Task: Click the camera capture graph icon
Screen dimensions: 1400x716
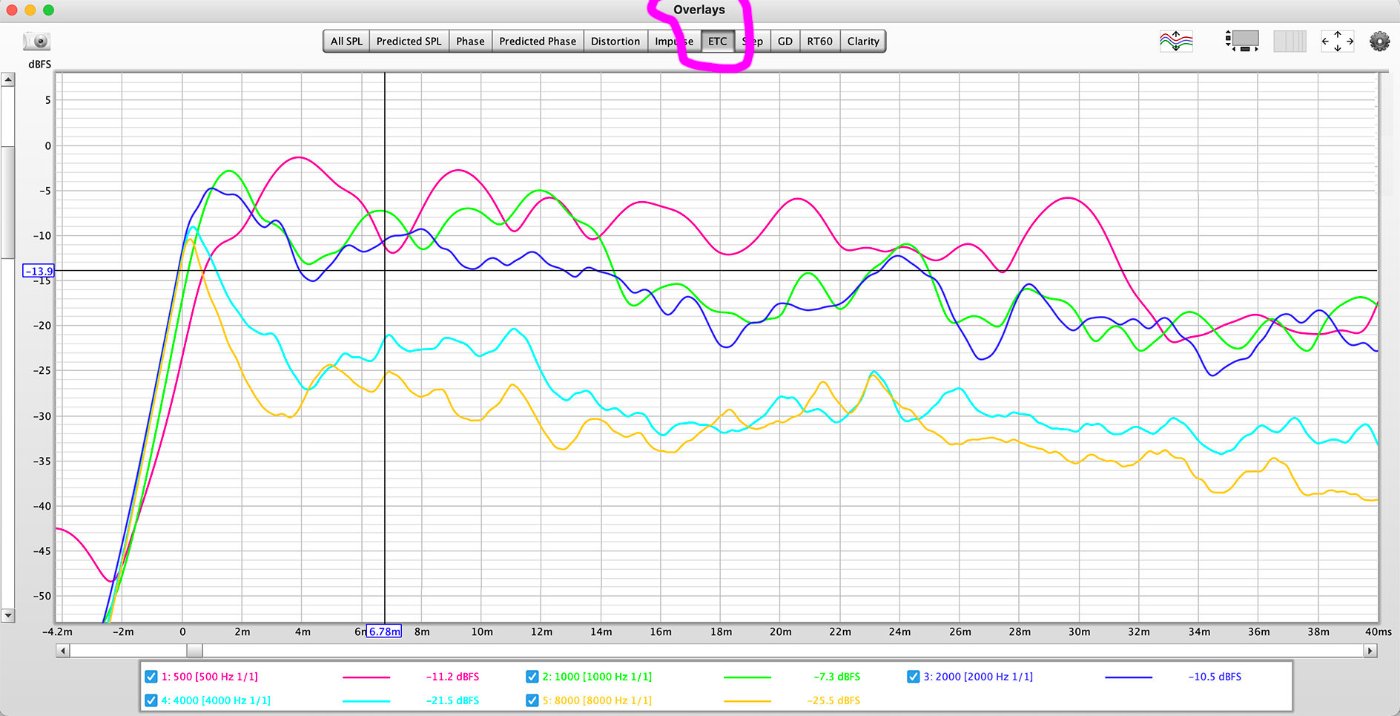Action: (36, 41)
